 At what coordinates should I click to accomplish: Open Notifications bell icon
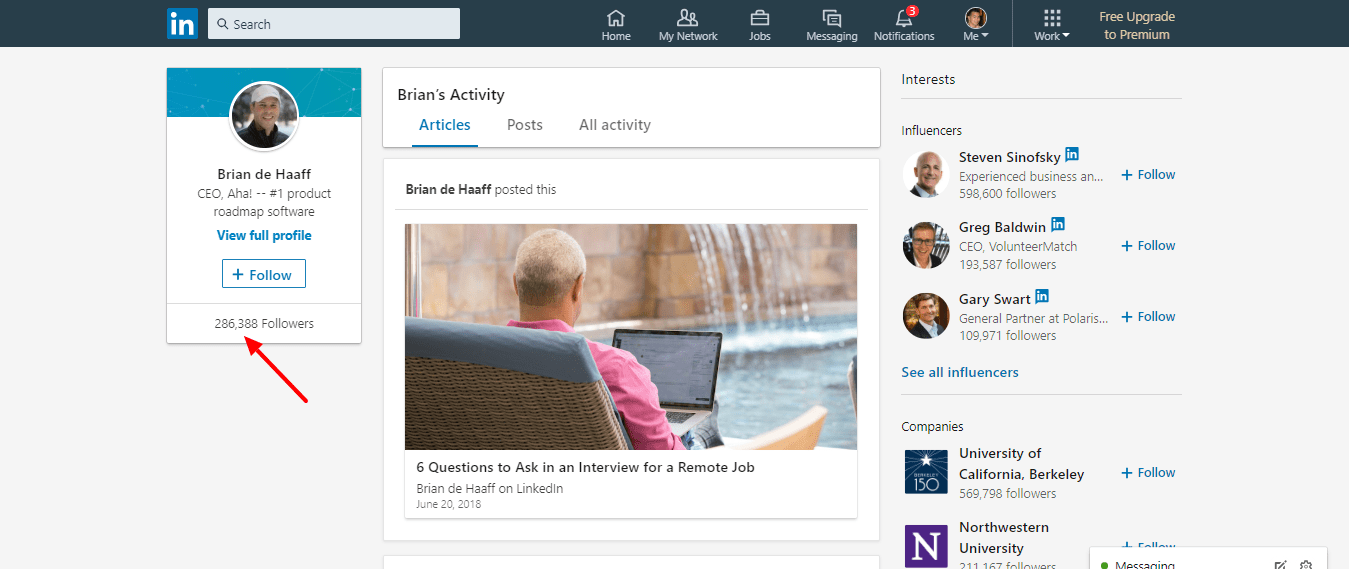coord(904,25)
